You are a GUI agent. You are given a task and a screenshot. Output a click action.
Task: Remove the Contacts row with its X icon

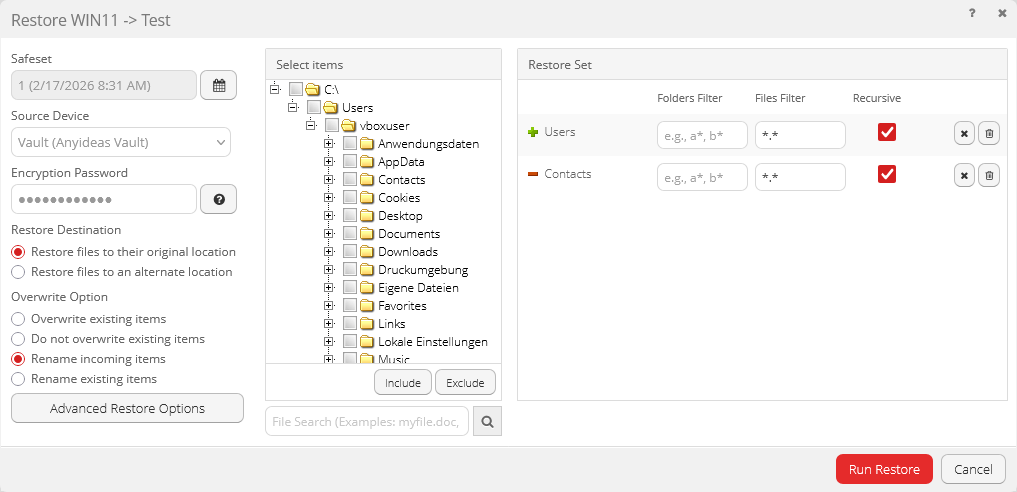pos(964,176)
